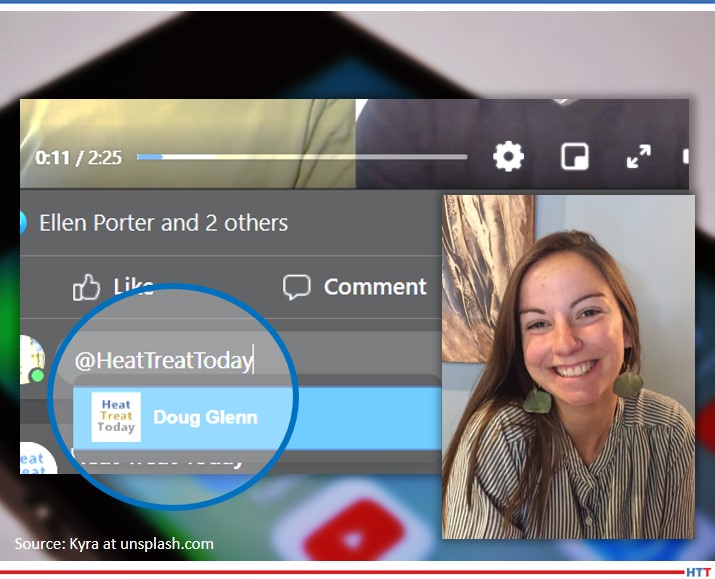Click the miniplayer icon in video controls

574,157
